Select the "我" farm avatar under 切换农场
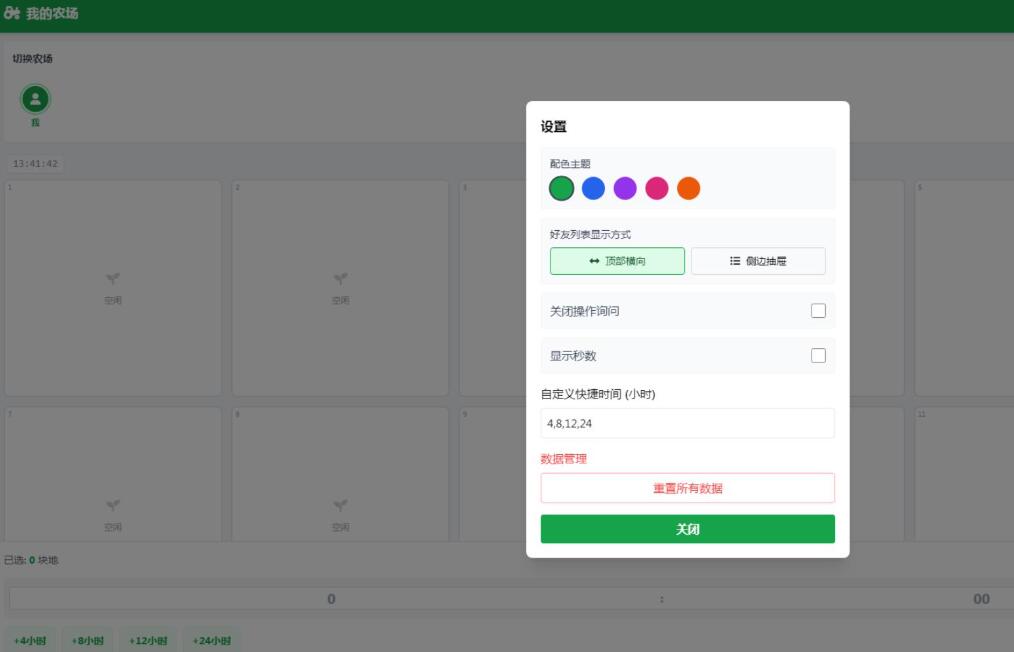Screen dimensions: 1014x652 [34, 99]
